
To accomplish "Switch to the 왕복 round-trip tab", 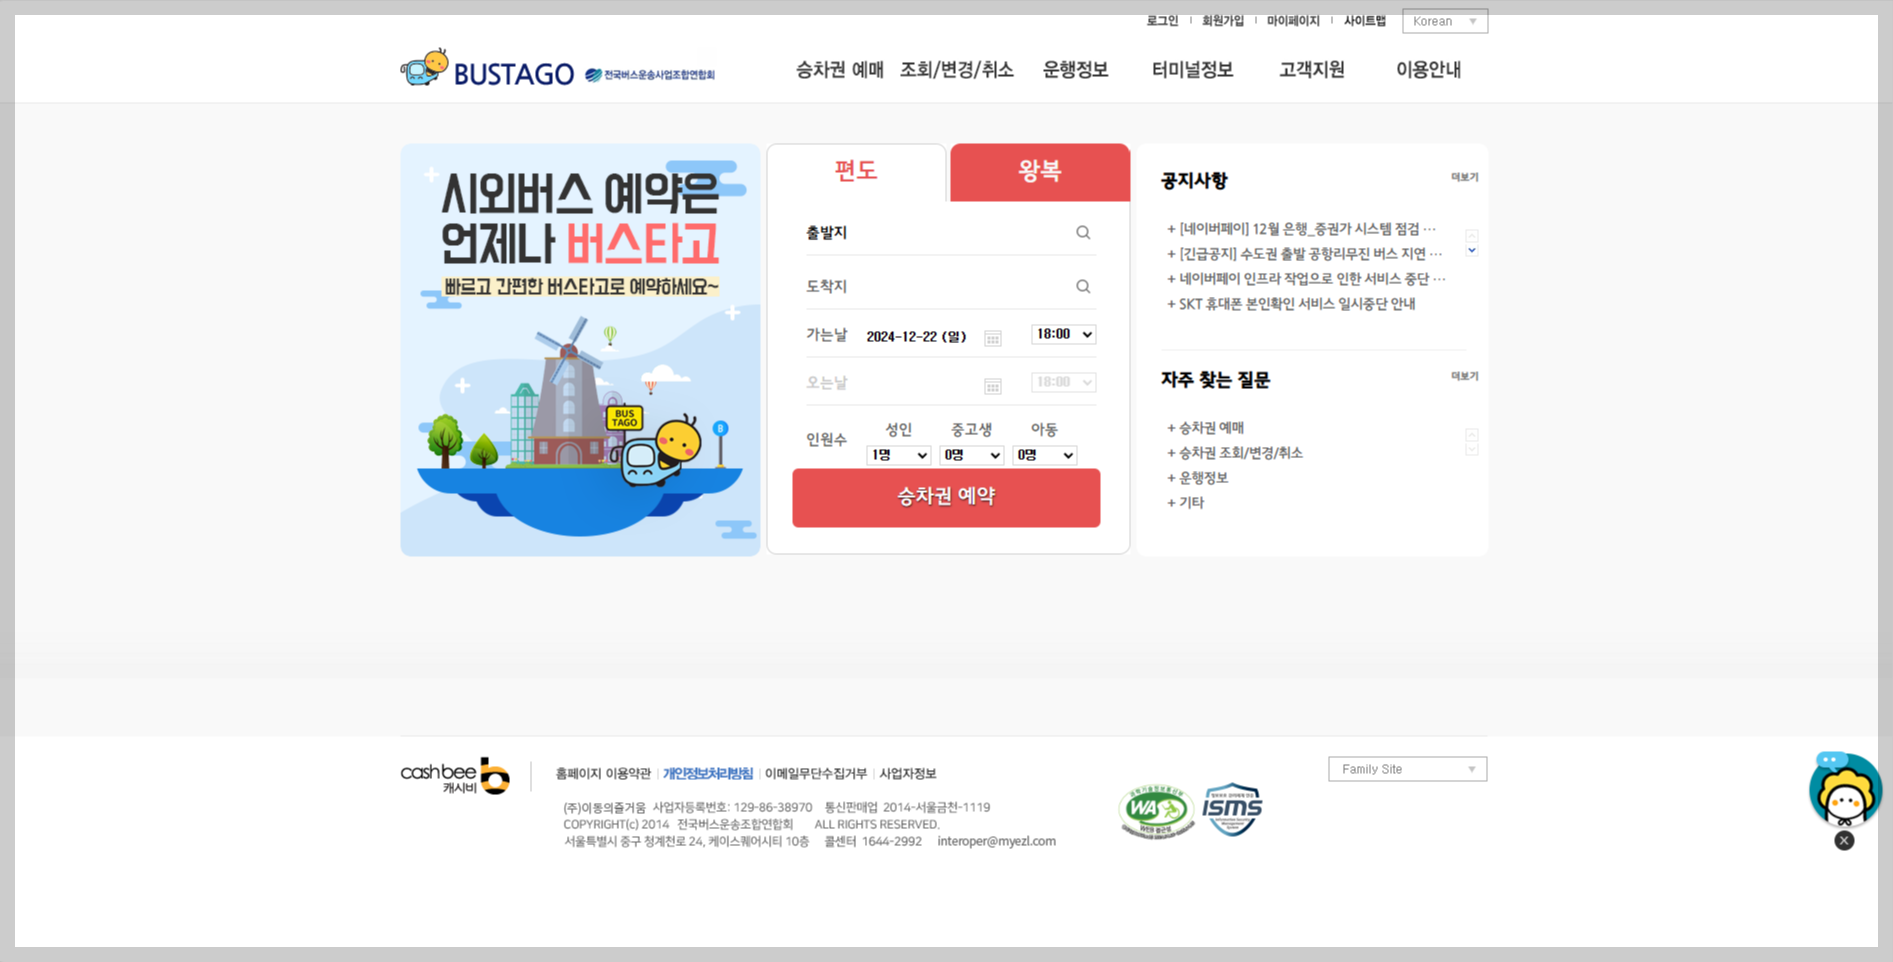I will coord(1039,171).
